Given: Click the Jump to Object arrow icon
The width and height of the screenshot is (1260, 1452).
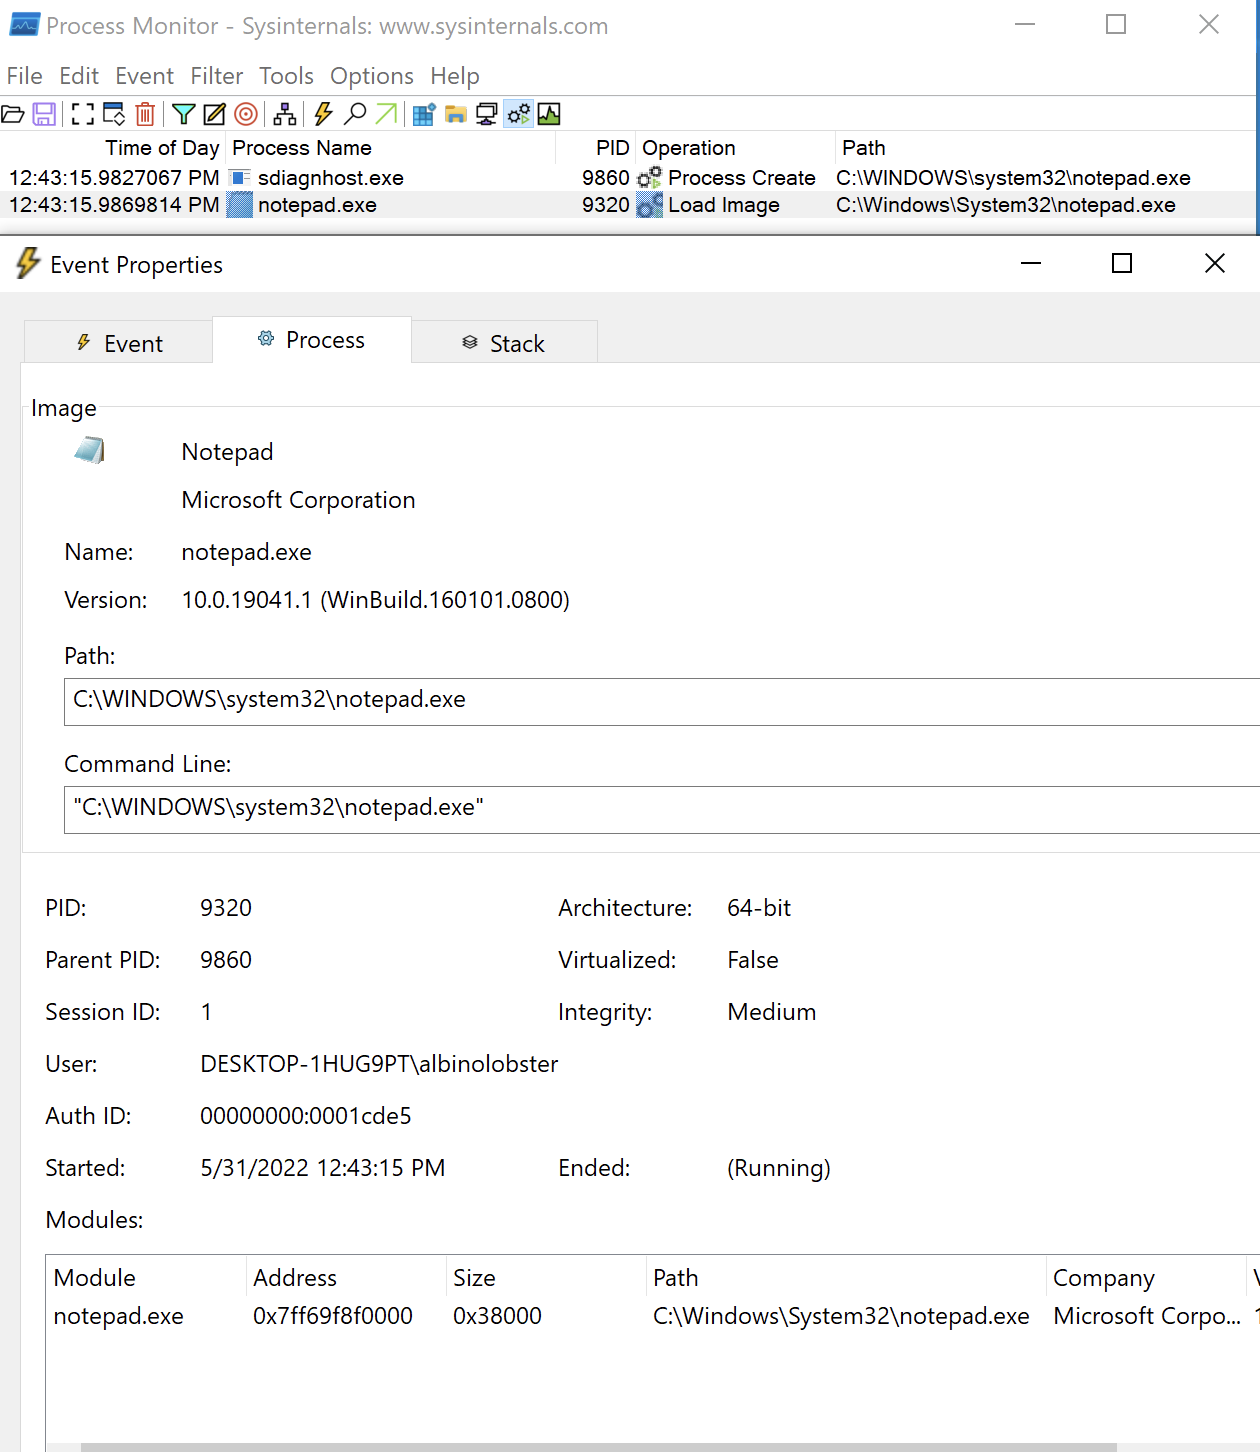Looking at the screenshot, I should pyautogui.click(x=386, y=114).
